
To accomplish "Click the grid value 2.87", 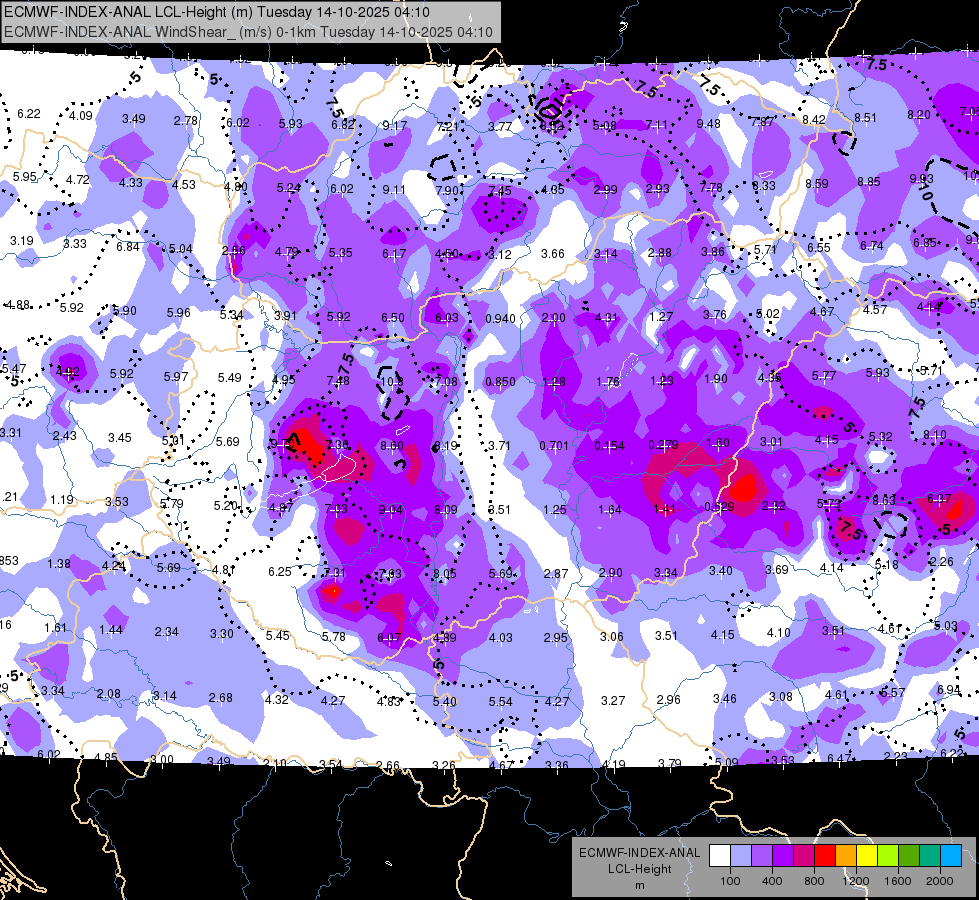I will [556, 573].
